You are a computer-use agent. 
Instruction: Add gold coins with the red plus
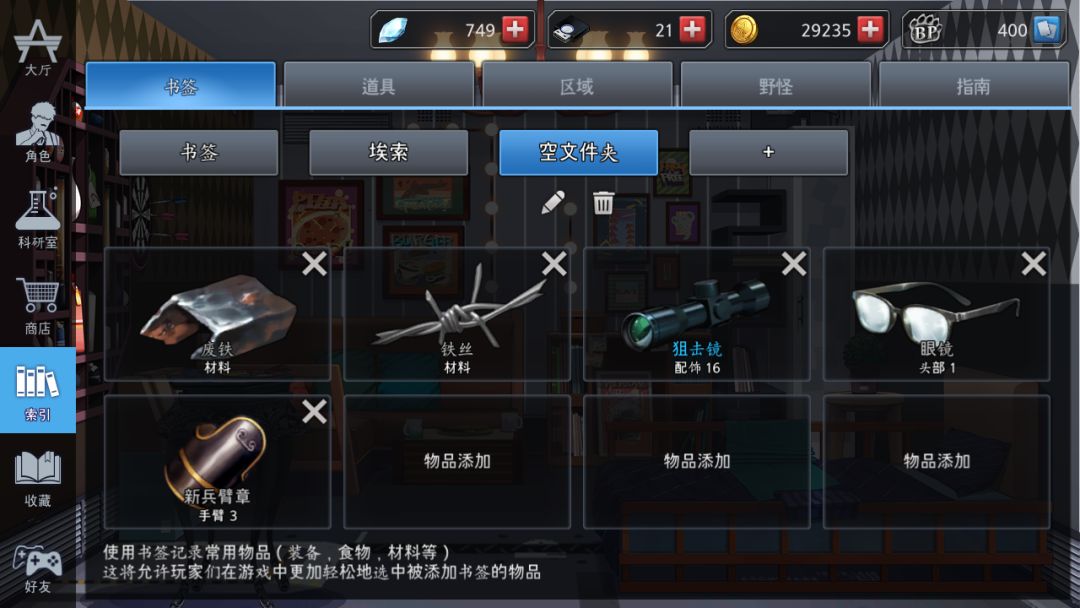[870, 29]
